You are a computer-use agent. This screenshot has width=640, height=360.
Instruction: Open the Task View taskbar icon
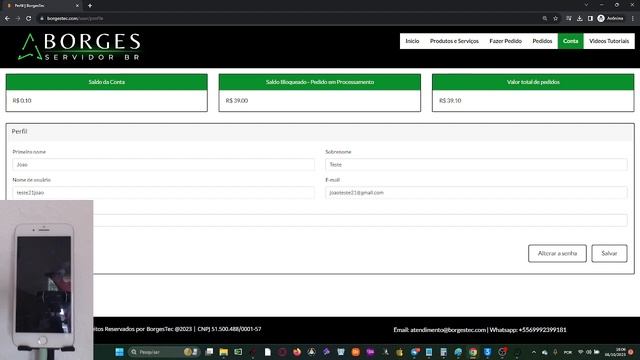pyautogui.click(x=209, y=352)
